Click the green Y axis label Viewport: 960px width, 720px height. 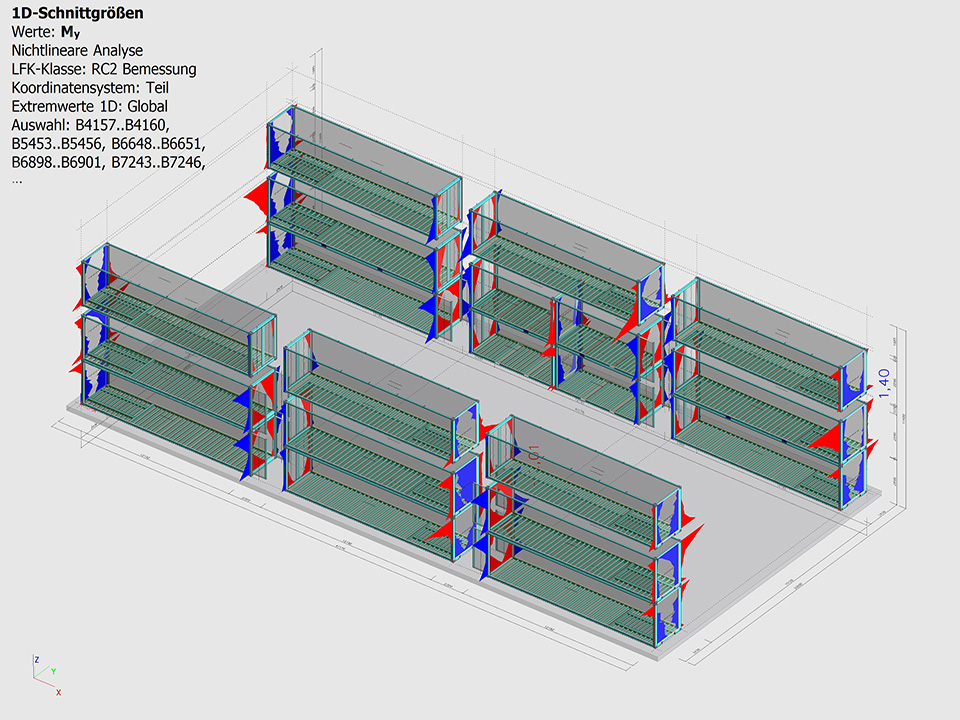click(x=52, y=671)
